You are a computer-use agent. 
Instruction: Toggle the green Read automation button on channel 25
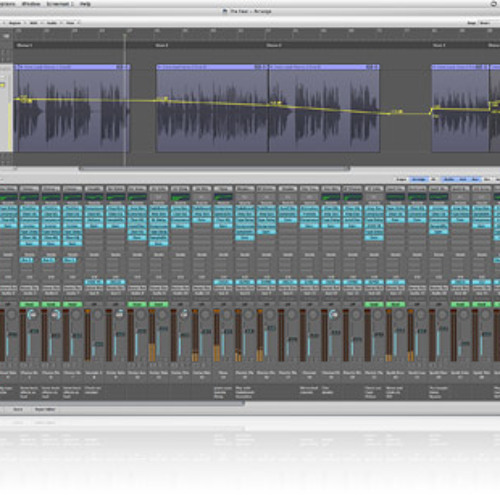(x=460, y=304)
